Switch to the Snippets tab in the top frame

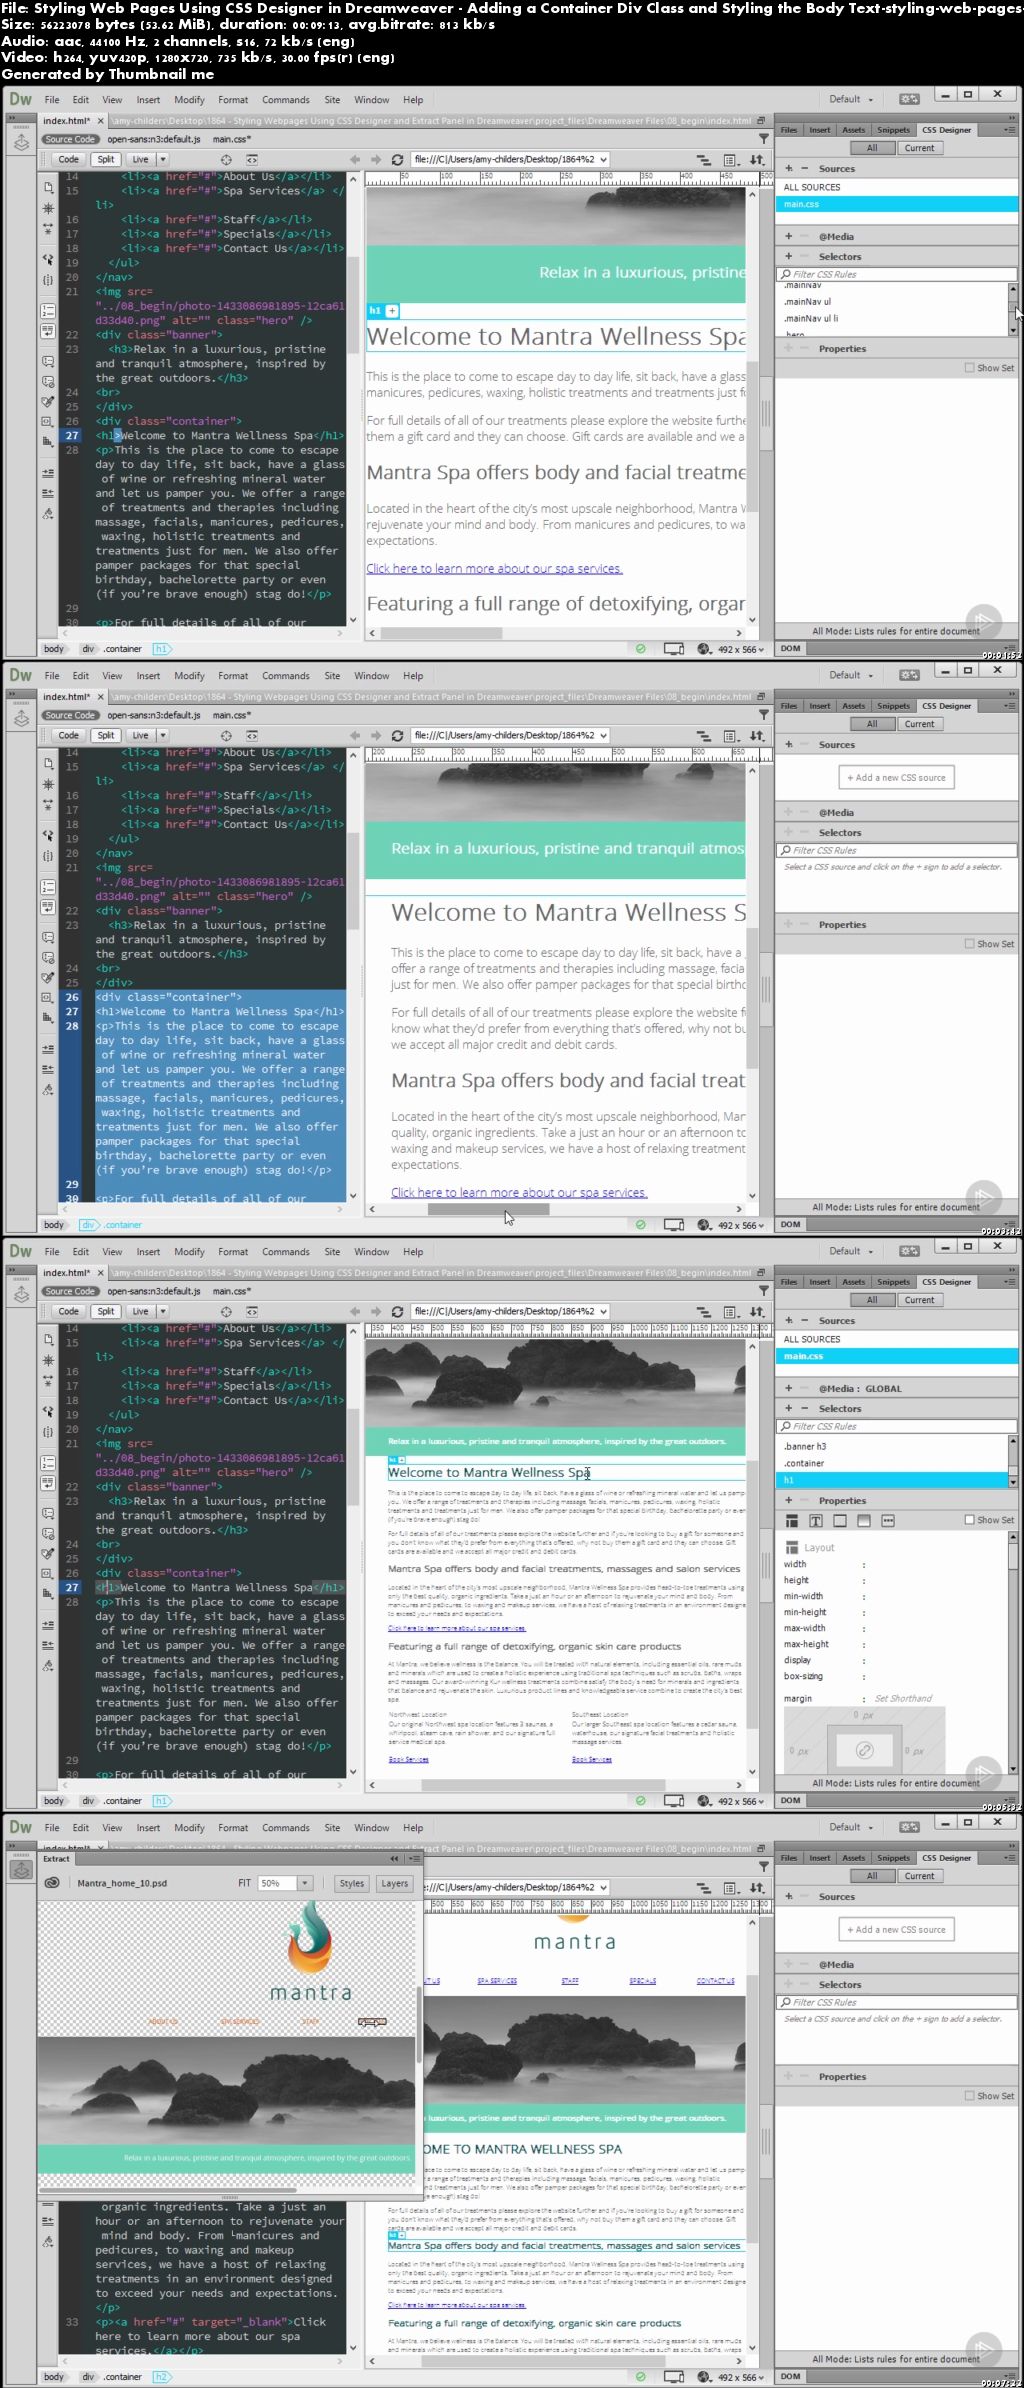[893, 130]
